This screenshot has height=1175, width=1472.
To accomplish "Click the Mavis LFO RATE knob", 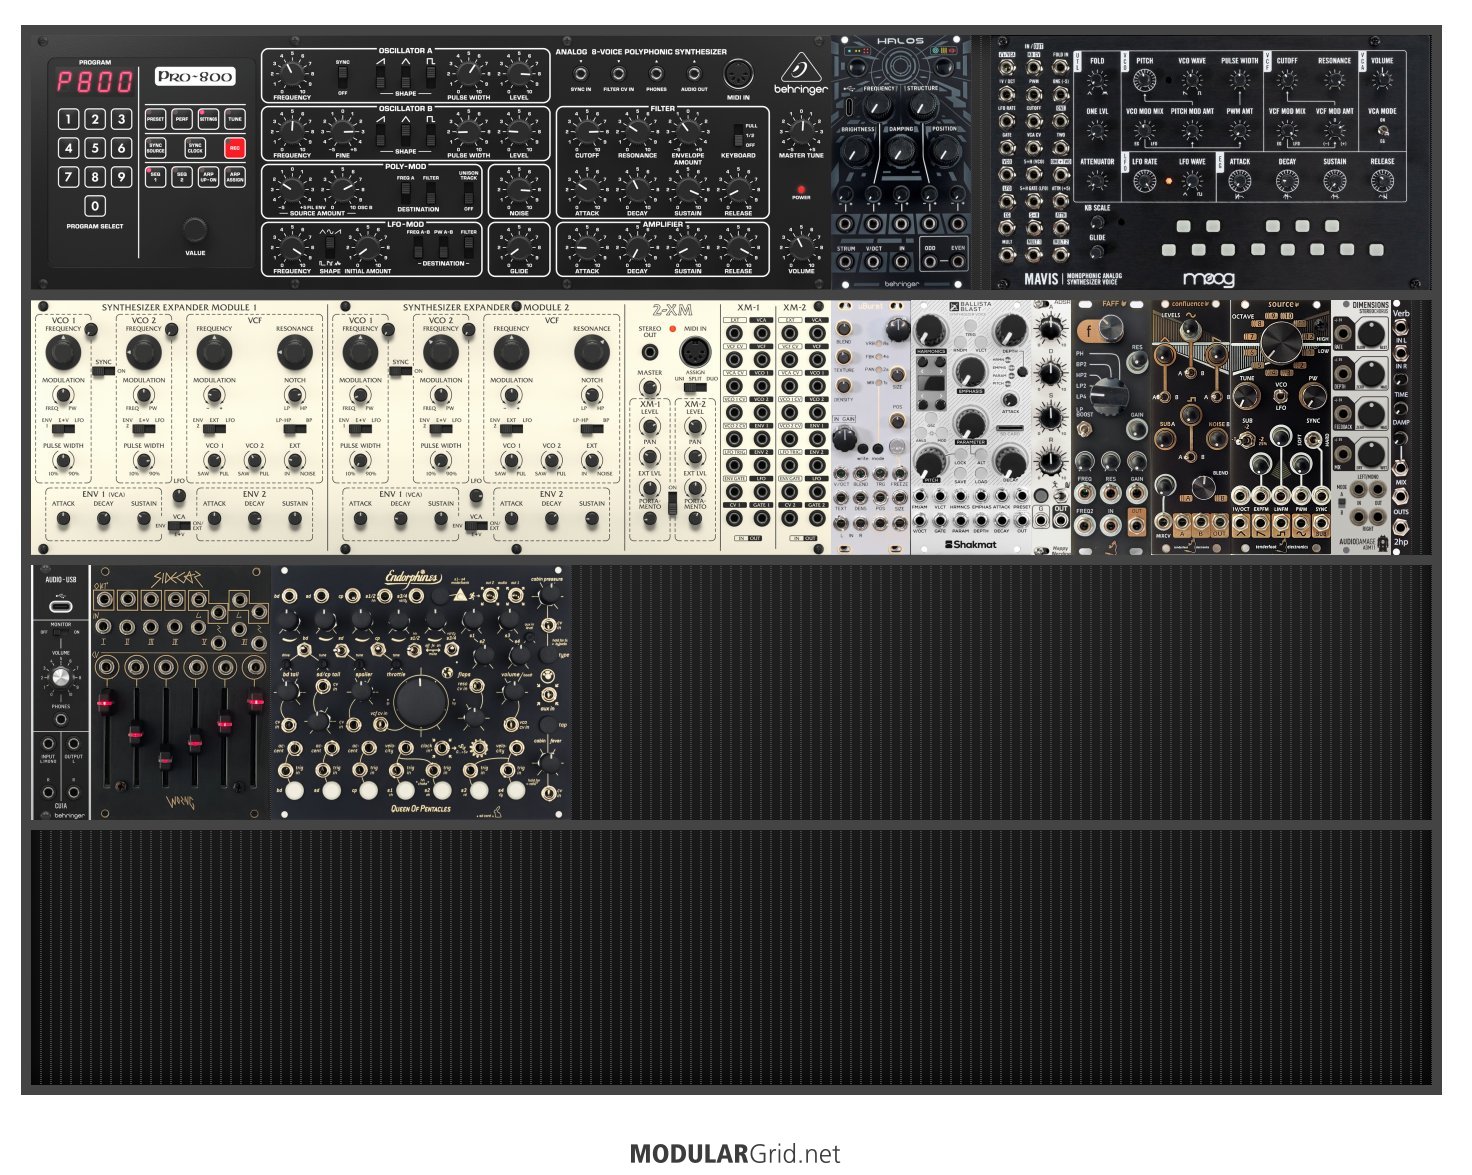I will tap(1145, 181).
